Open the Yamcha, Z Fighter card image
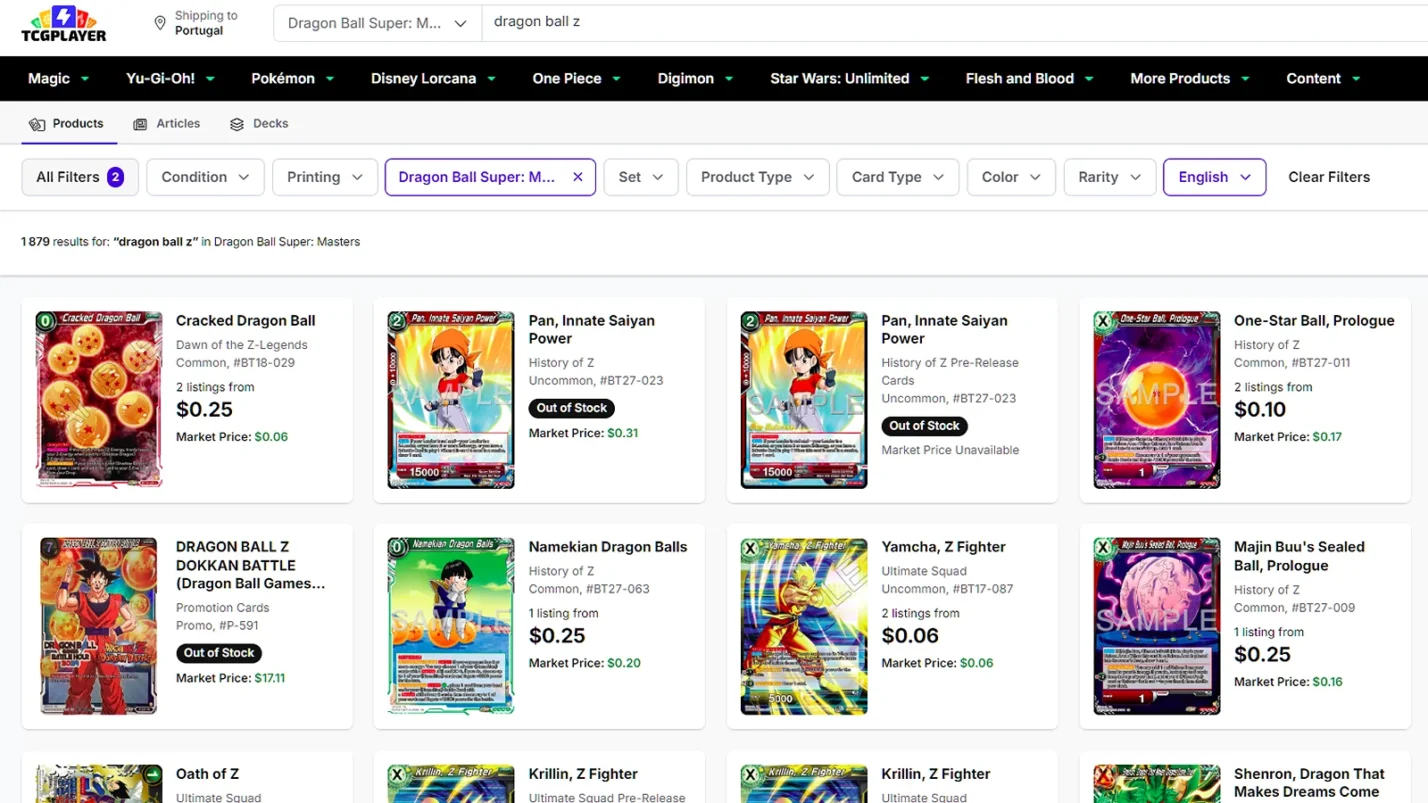Viewport: 1428px width, 803px height. [x=804, y=626]
